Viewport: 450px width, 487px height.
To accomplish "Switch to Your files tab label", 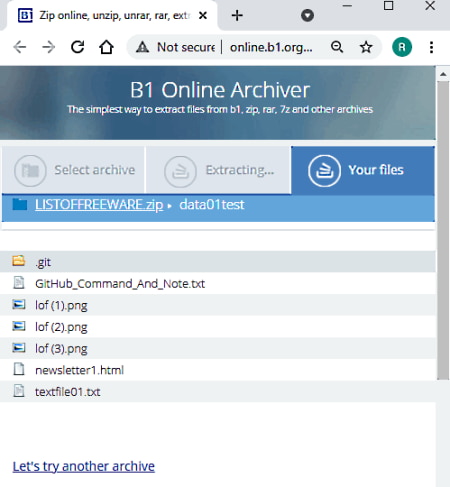I will (x=376, y=170).
